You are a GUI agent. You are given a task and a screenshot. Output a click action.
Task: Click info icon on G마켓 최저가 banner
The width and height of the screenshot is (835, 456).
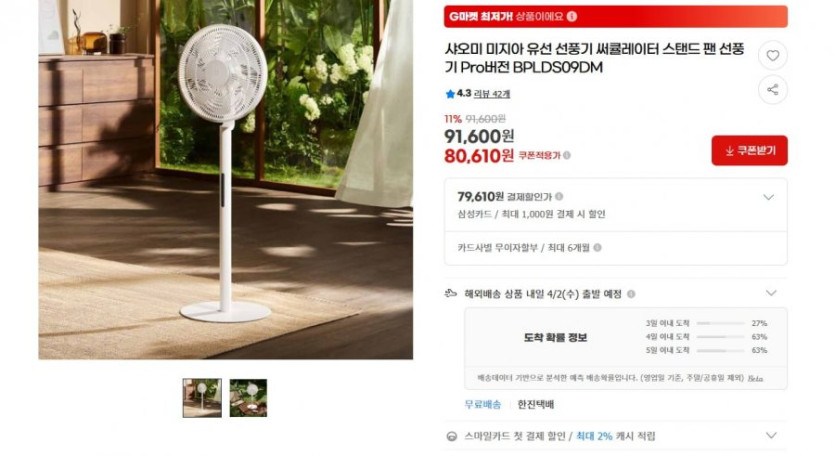click(x=572, y=17)
